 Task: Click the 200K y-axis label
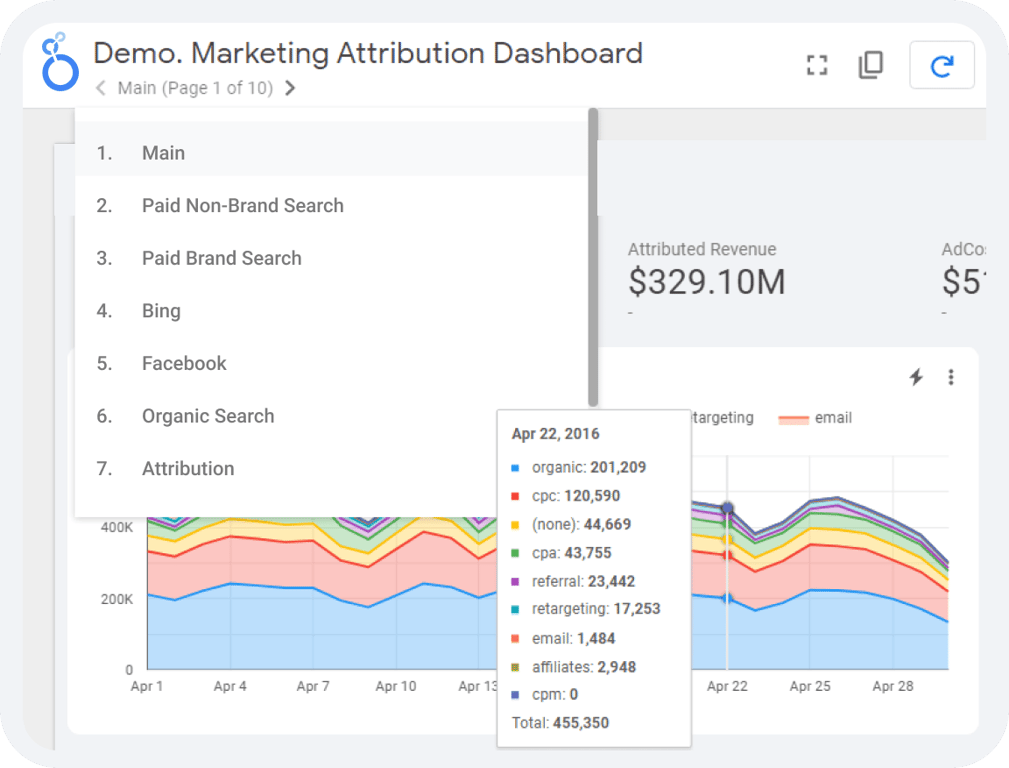pyautogui.click(x=116, y=599)
